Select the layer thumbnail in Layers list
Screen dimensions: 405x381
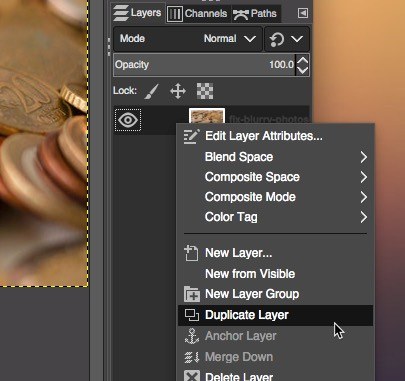(x=207, y=116)
